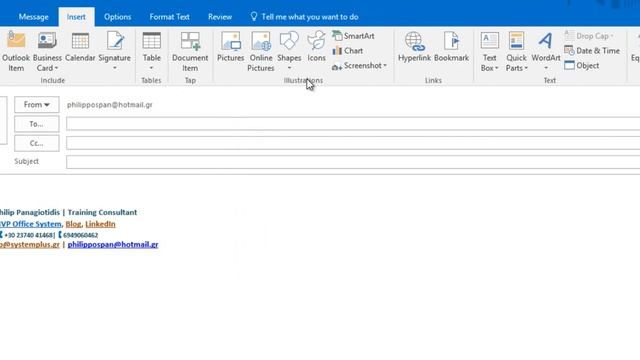Open the MVP Office System link
This screenshot has height=360, width=640.
tap(30, 224)
